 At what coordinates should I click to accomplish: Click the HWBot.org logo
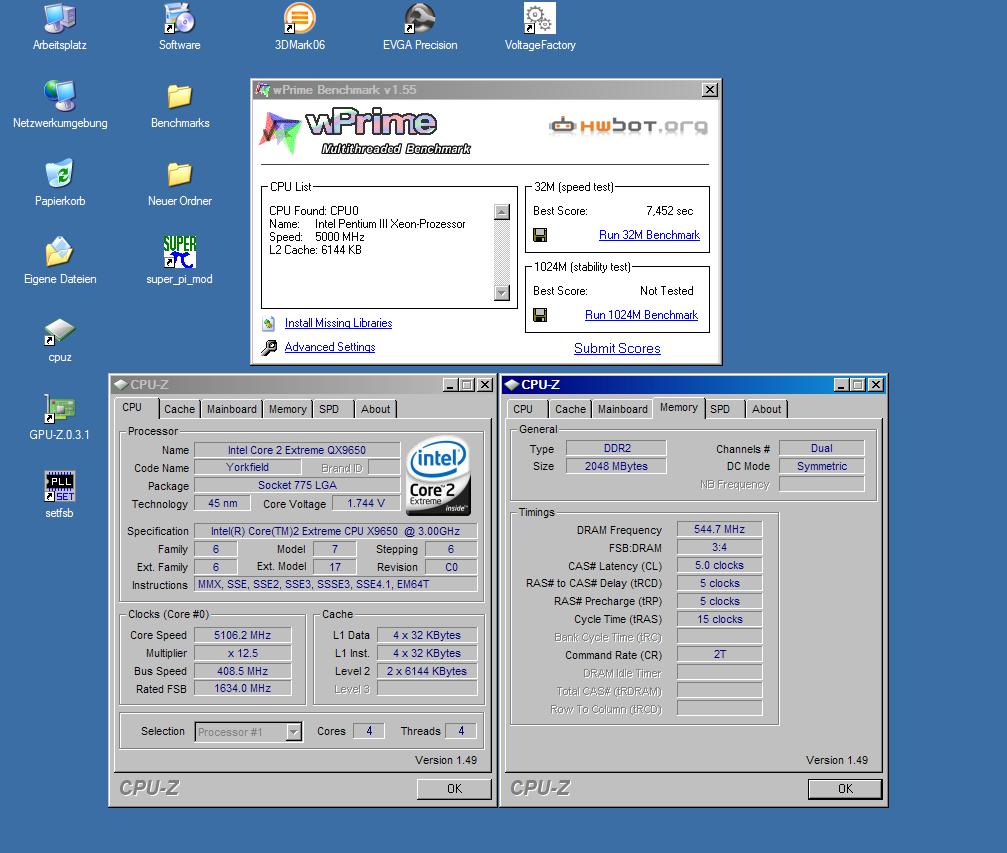click(629, 125)
